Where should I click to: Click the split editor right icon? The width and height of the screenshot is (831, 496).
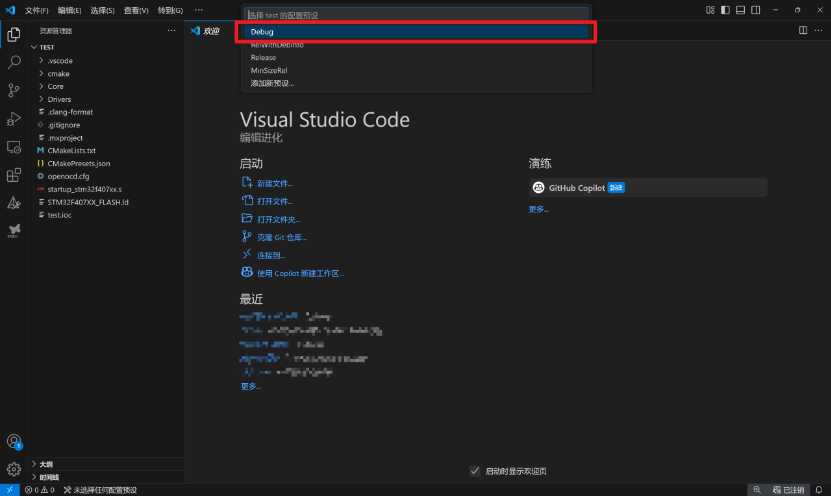[x=803, y=30]
